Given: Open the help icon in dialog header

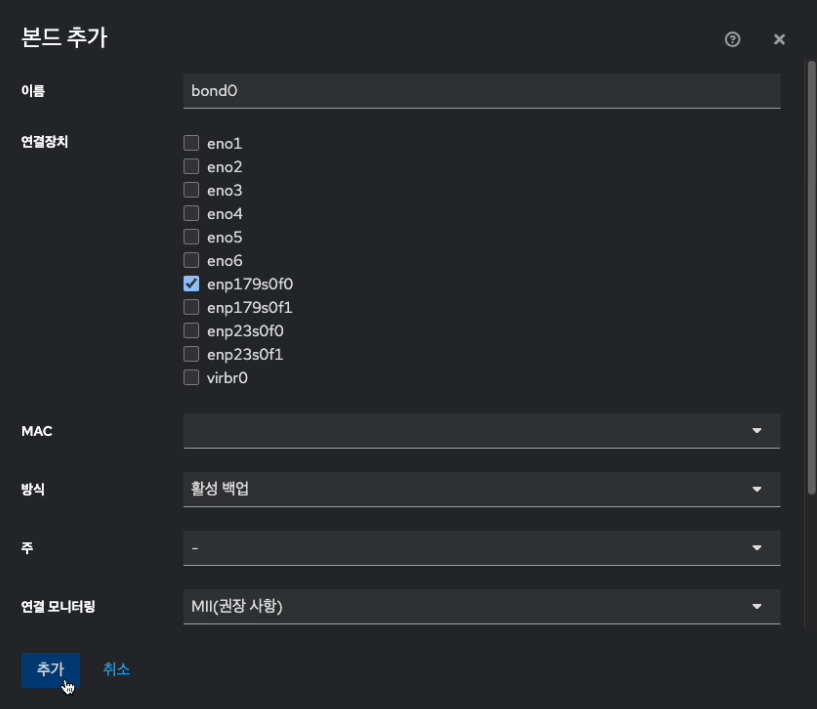Looking at the screenshot, I should click(x=732, y=39).
